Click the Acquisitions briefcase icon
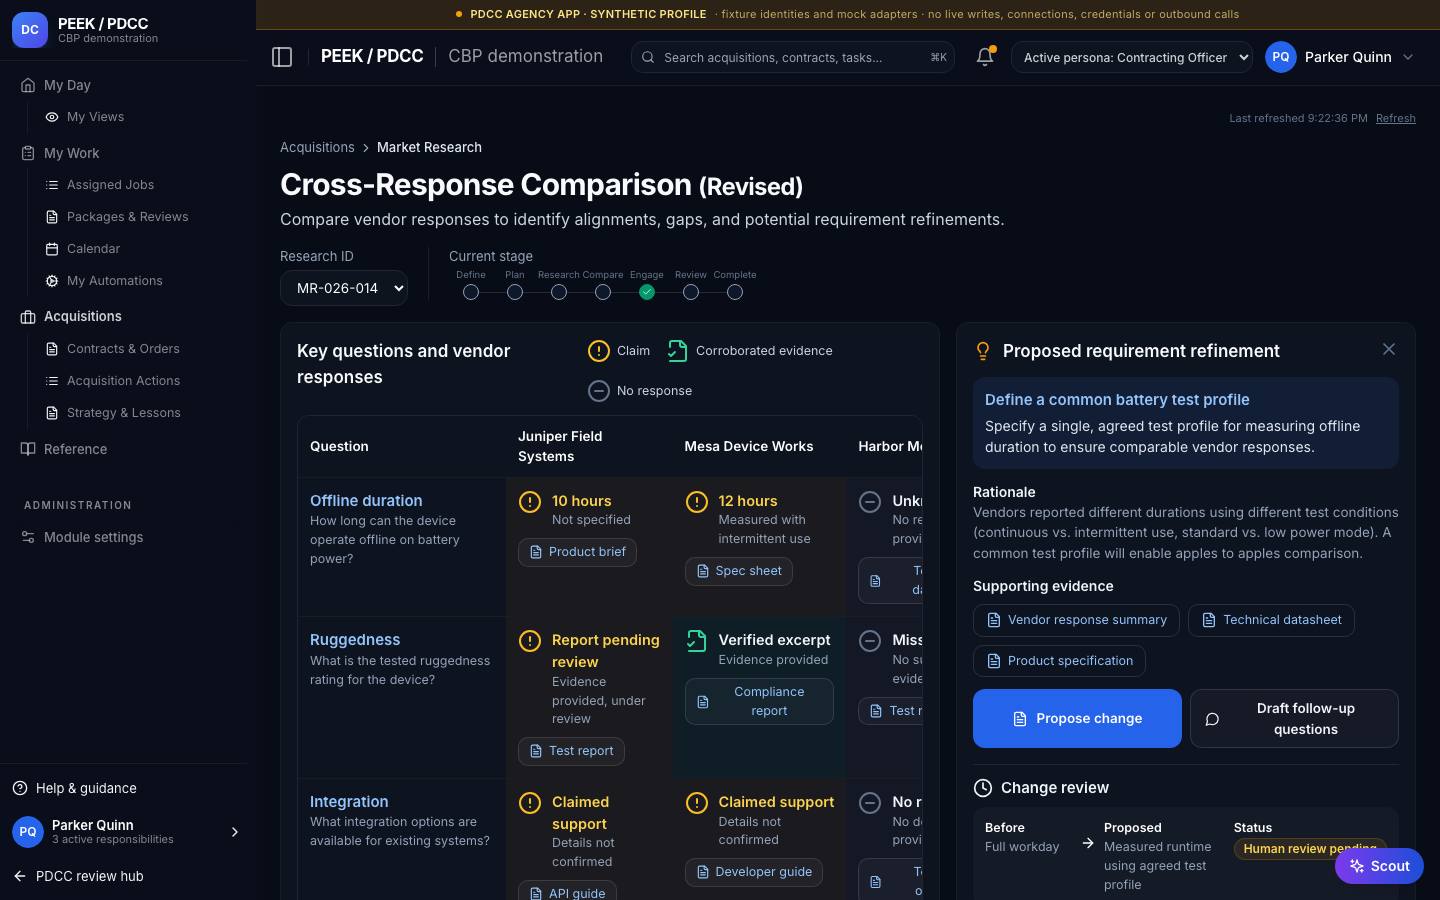This screenshot has width=1440, height=900. pos(28,317)
